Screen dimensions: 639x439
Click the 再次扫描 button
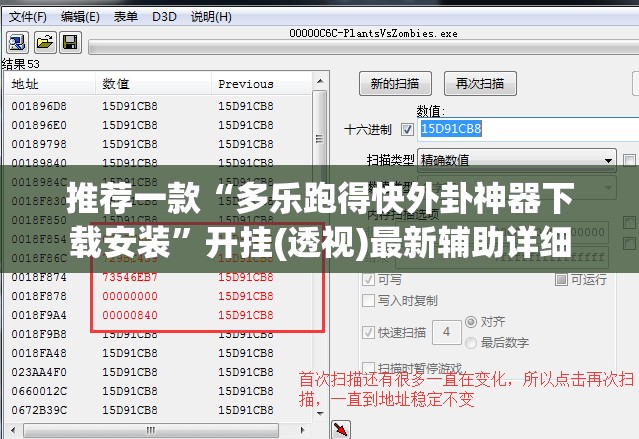(x=480, y=84)
